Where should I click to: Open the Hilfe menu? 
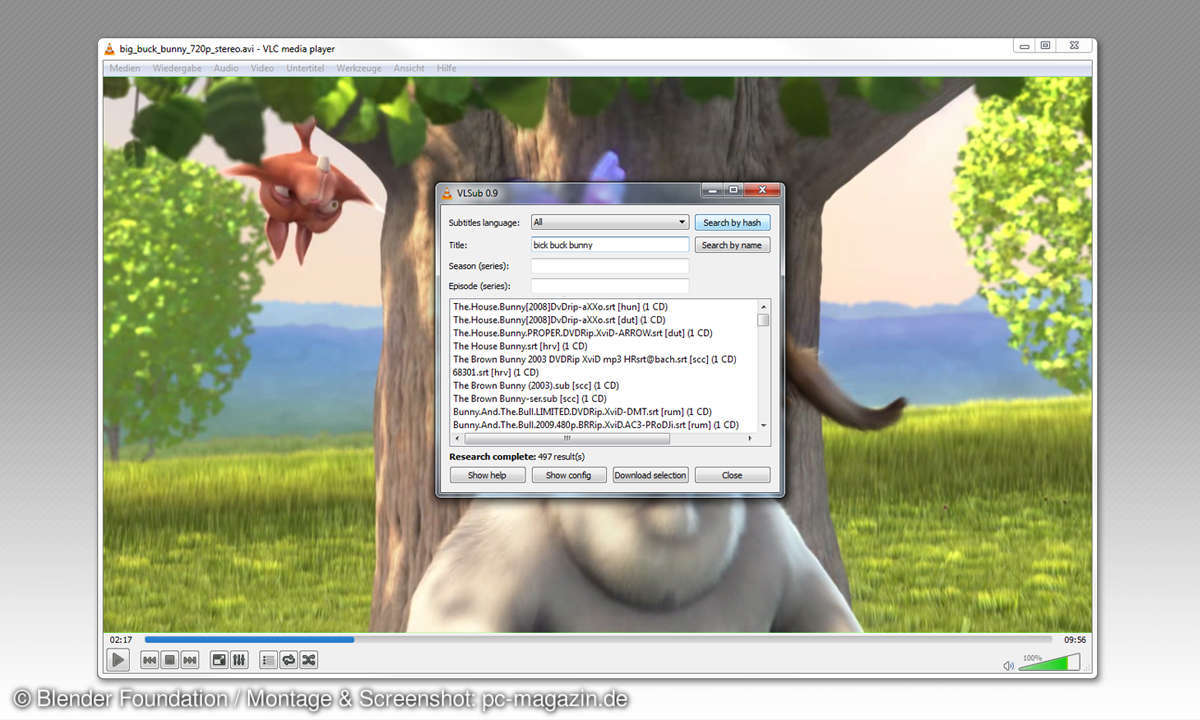coord(446,68)
